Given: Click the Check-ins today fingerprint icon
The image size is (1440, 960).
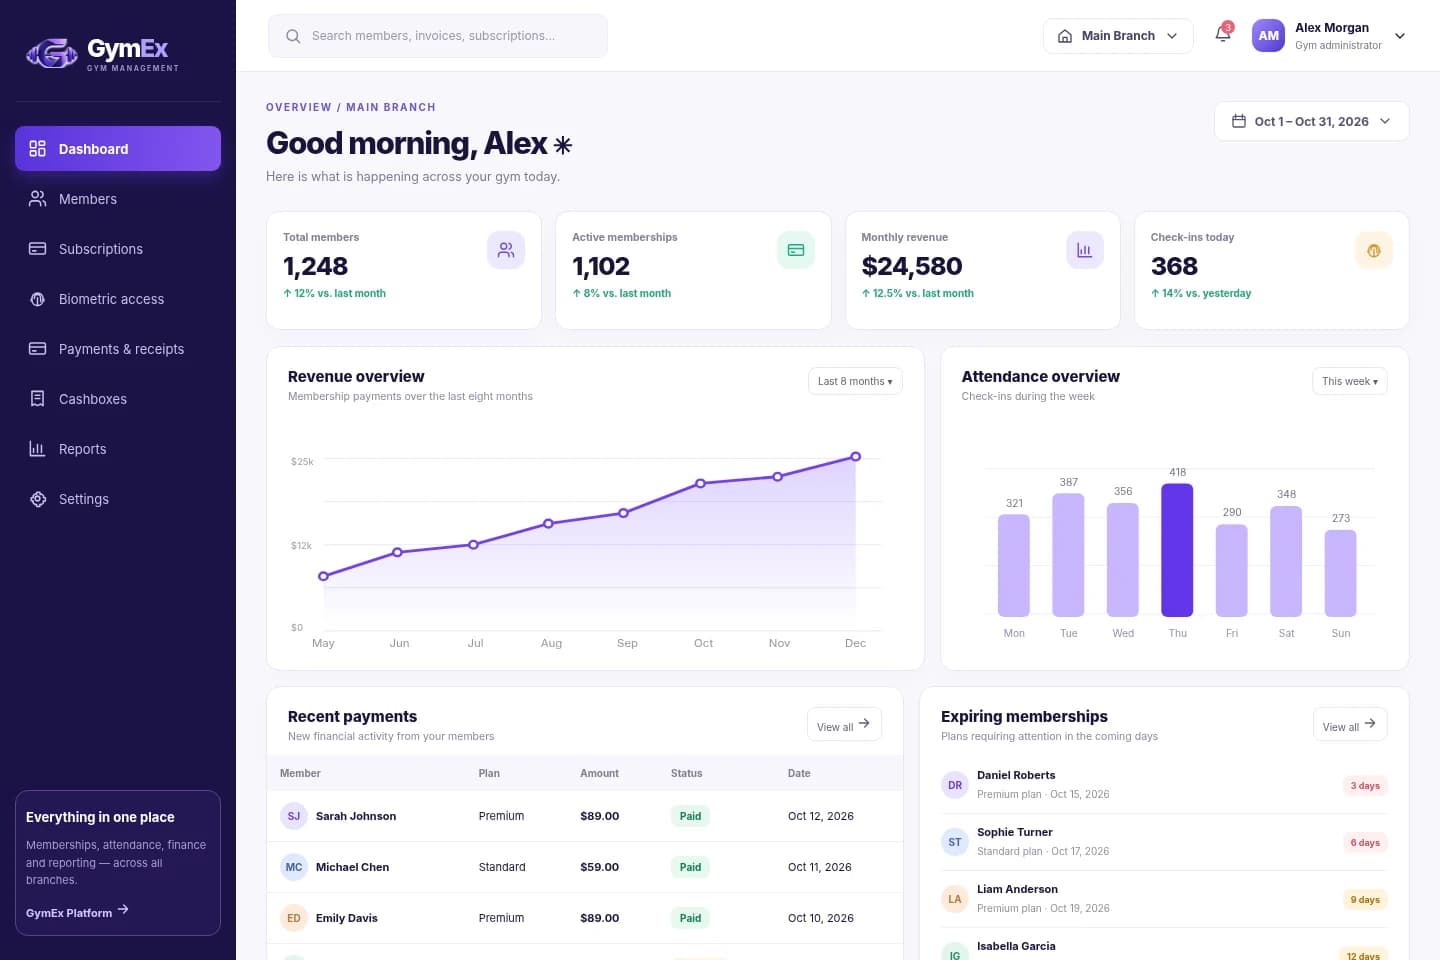Looking at the screenshot, I should click(1374, 250).
